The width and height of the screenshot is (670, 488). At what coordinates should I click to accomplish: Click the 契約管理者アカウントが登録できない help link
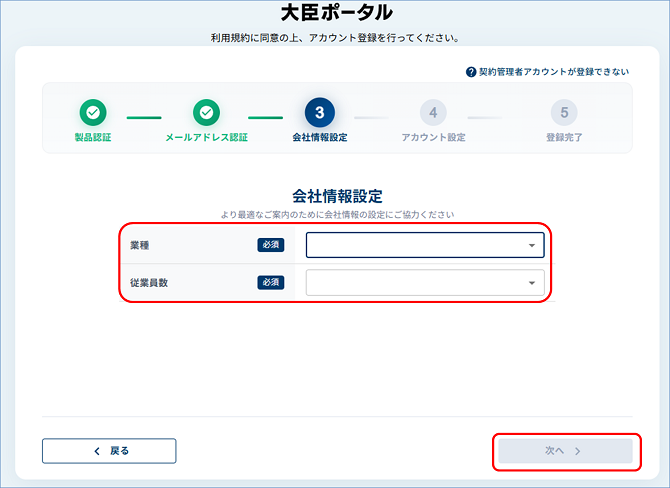coord(554,72)
